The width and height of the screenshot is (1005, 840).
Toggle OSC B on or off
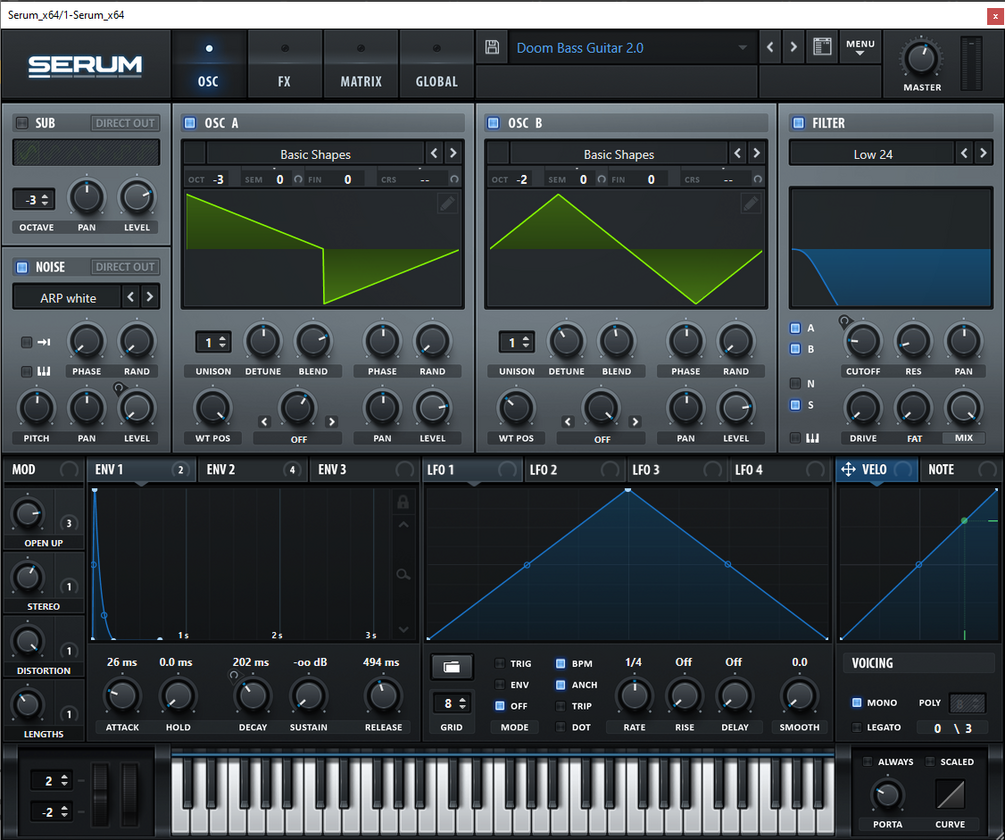[x=493, y=122]
